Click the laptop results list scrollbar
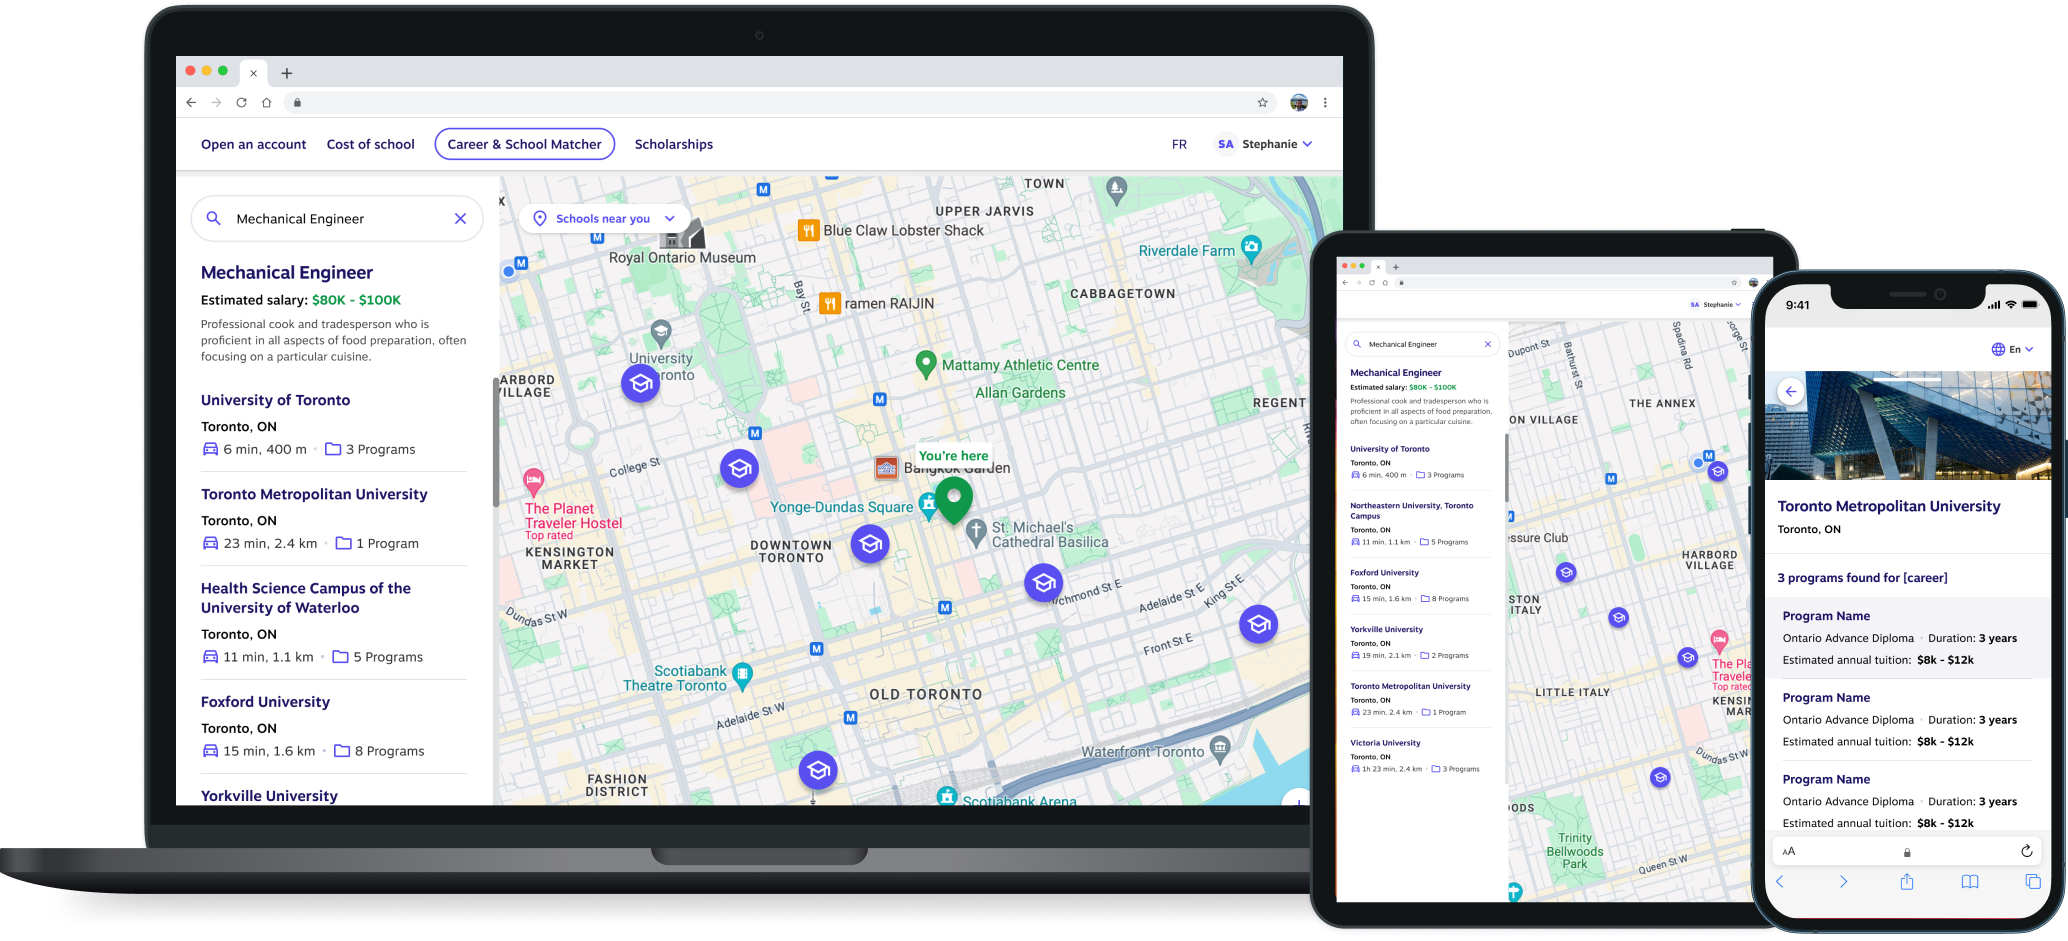2068x941 pixels. [496, 441]
